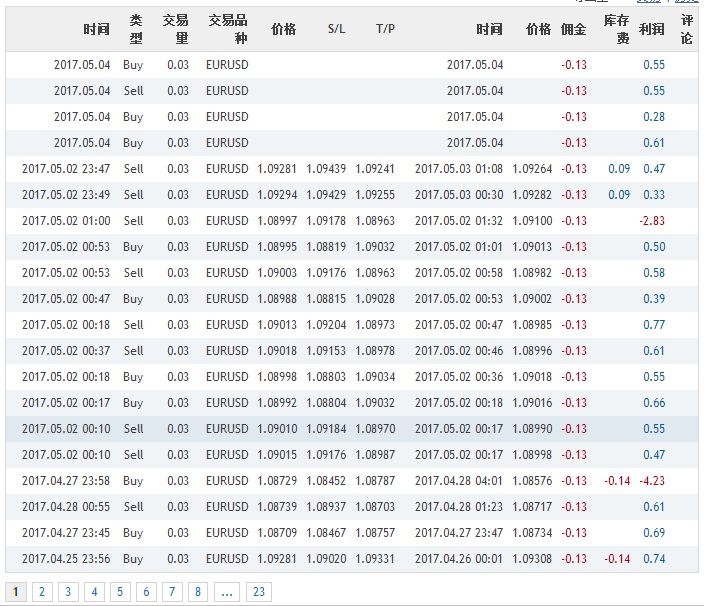Screen dimensions: 704x606
Task: Click swap value 0.09 in 23:47 row
Action: tap(619, 169)
